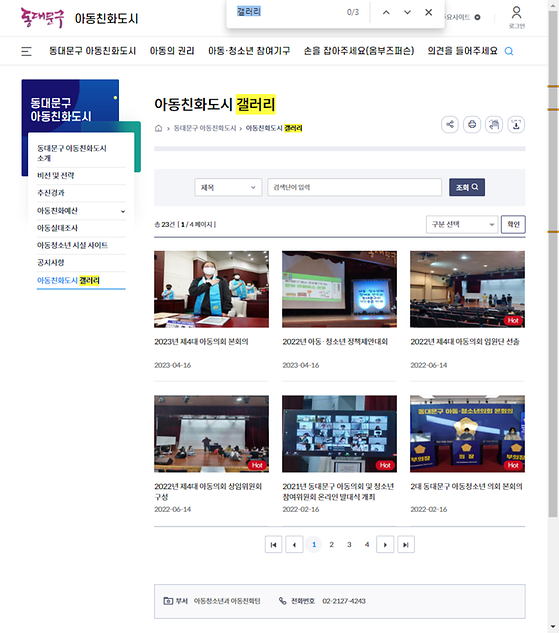Go to next find match arrow
Image resolution: width=559 pixels, height=633 pixels.
click(x=407, y=13)
